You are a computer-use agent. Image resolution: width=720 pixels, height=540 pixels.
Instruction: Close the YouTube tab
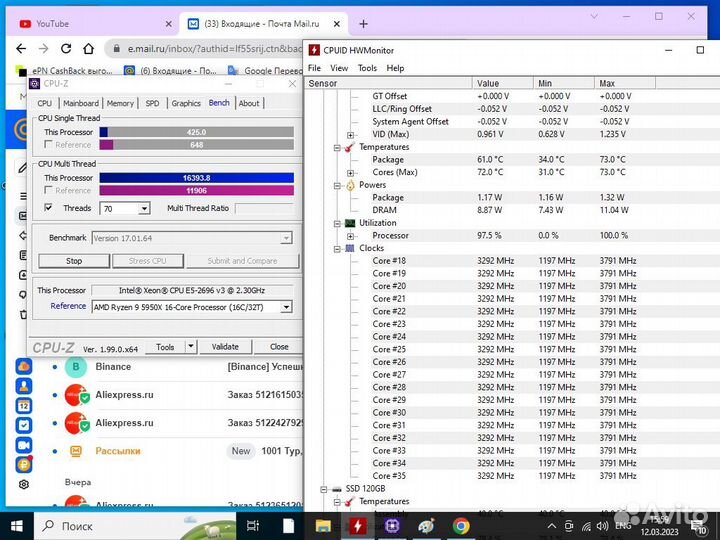169,24
